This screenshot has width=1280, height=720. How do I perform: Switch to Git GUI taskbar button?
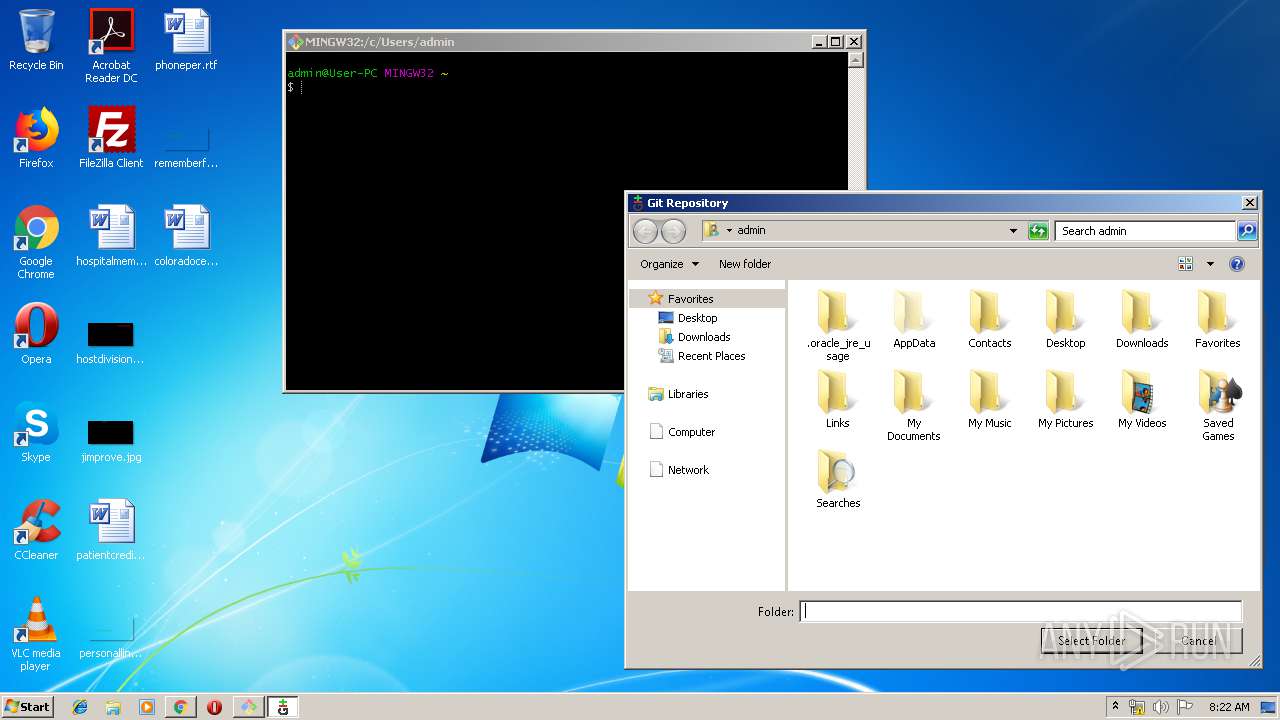tap(283, 707)
